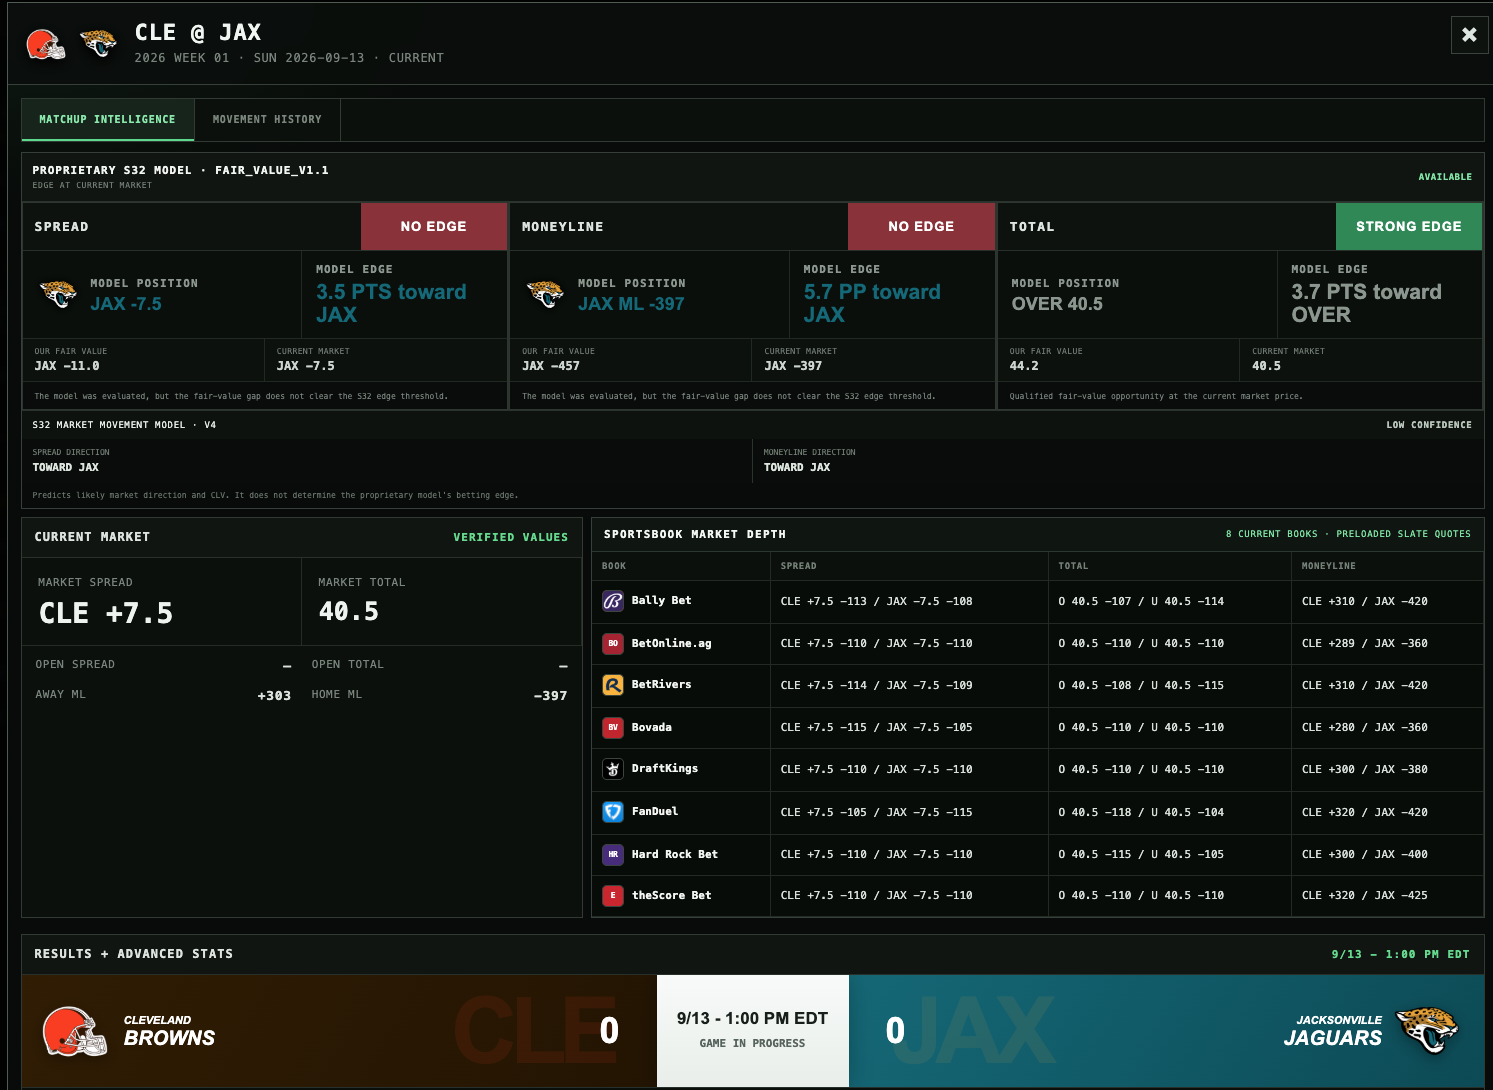Click the BOOK column header

pyautogui.click(x=614, y=566)
